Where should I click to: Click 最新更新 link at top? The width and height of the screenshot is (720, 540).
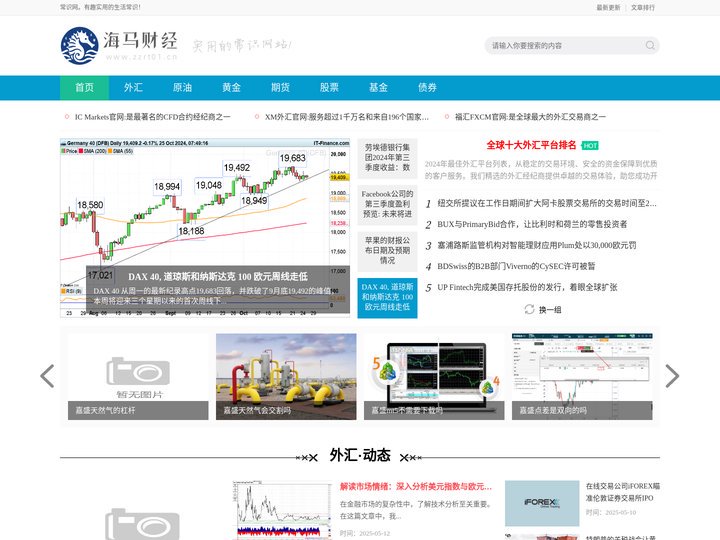click(608, 7)
